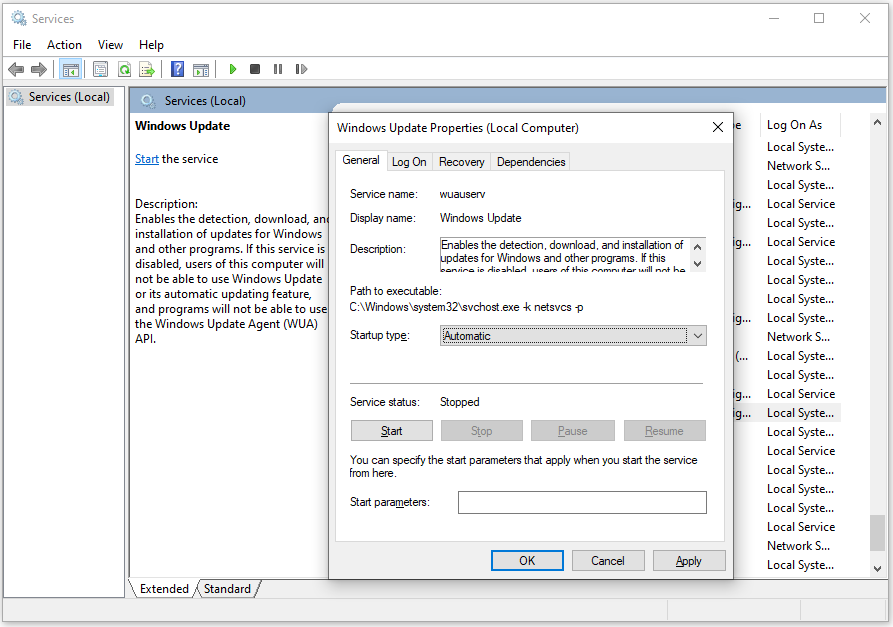Image resolution: width=893 pixels, height=627 pixels.
Task: Open the Action menu
Action: (x=64, y=44)
